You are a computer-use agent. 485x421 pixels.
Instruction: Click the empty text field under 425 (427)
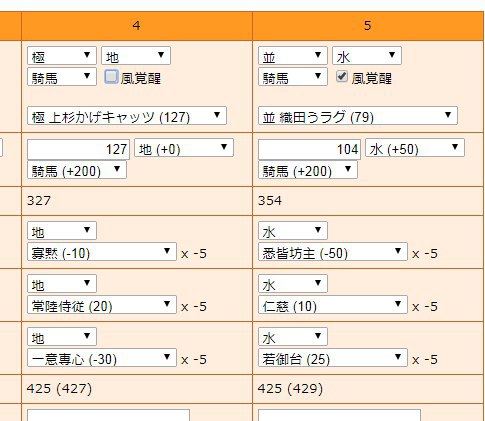pos(108,416)
